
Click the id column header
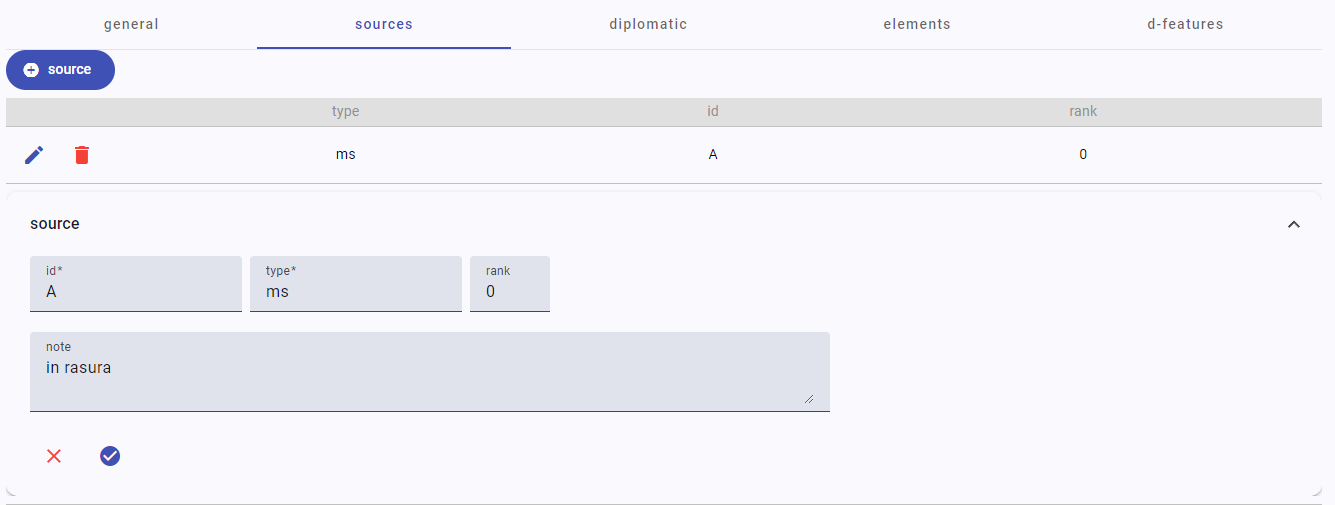(713, 111)
